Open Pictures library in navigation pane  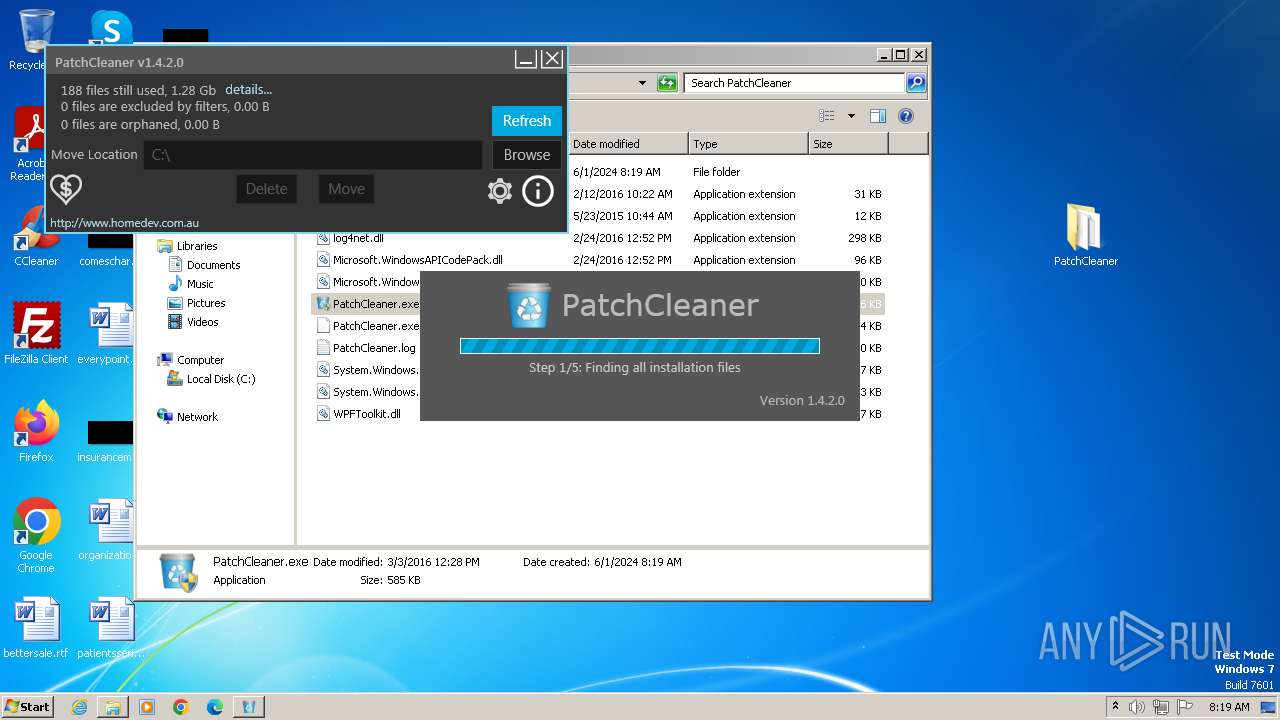[206, 303]
